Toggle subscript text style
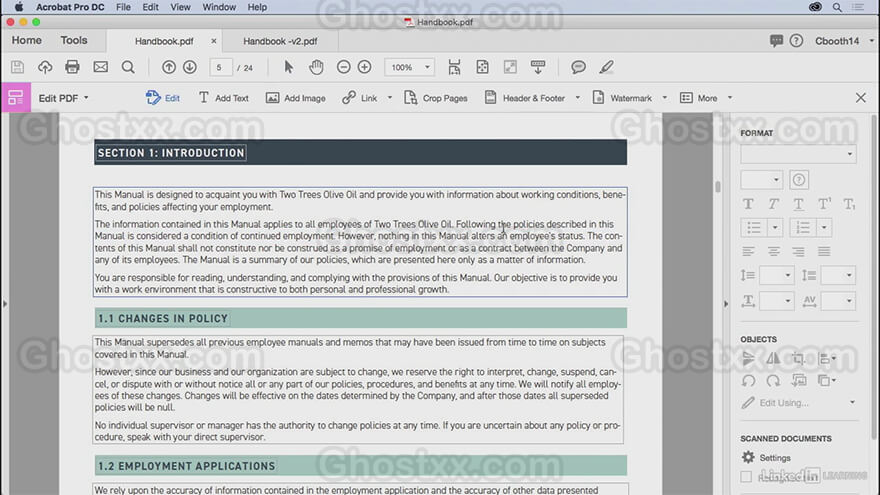Image resolution: width=880 pixels, height=495 pixels. point(849,204)
